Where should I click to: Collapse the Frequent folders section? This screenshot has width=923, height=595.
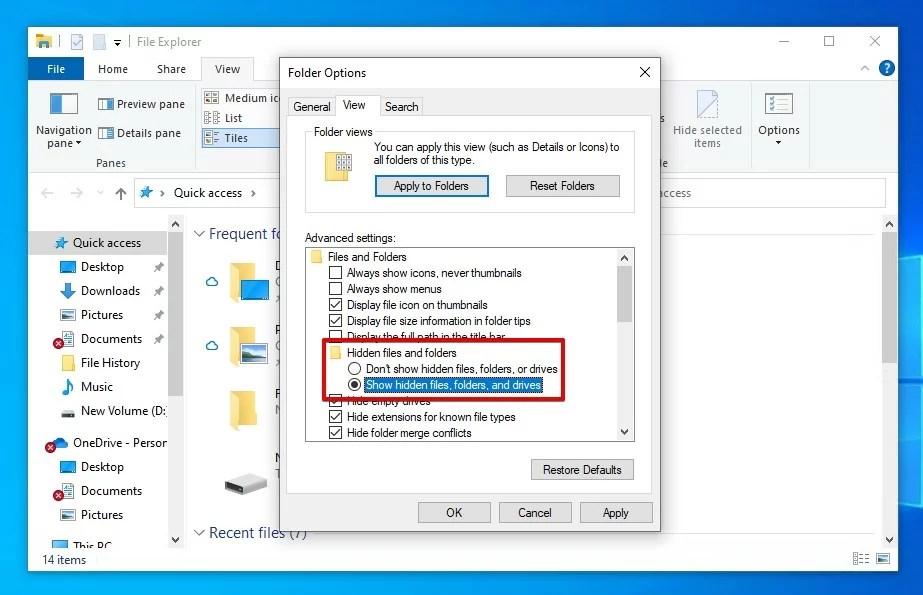199,233
